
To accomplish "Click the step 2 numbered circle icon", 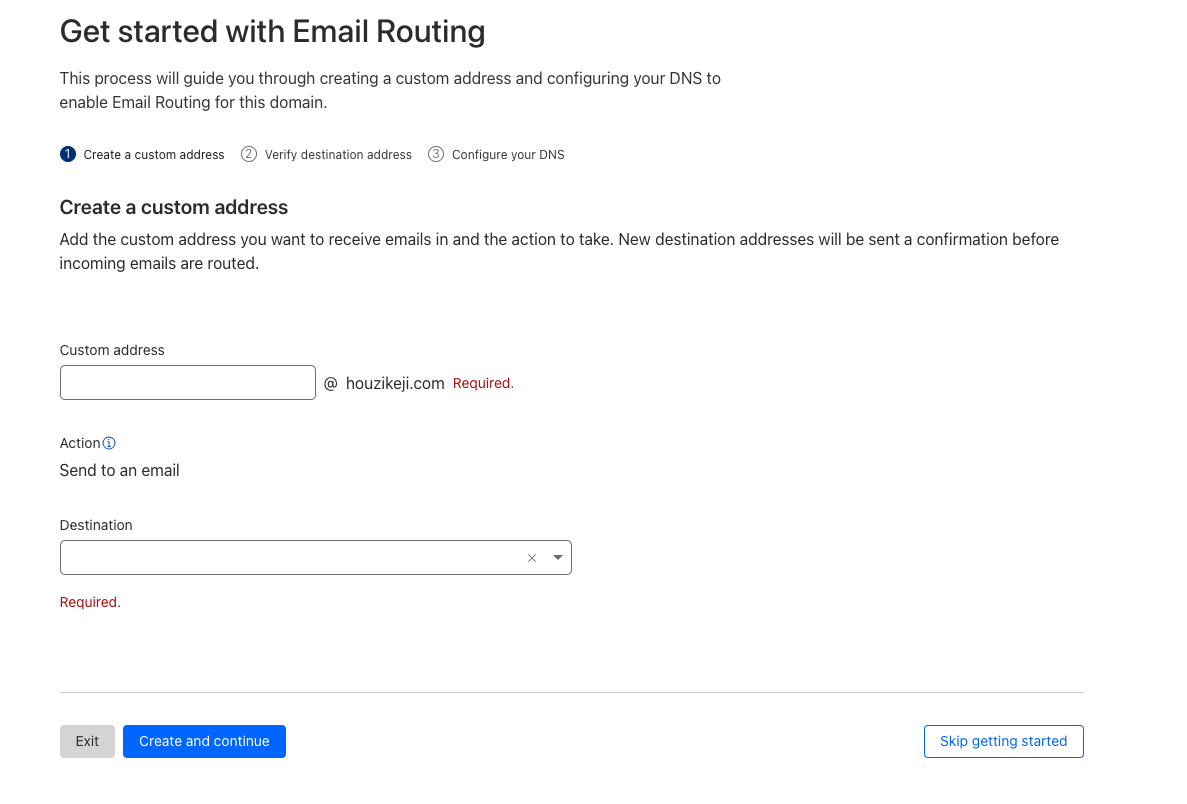I will (249, 154).
